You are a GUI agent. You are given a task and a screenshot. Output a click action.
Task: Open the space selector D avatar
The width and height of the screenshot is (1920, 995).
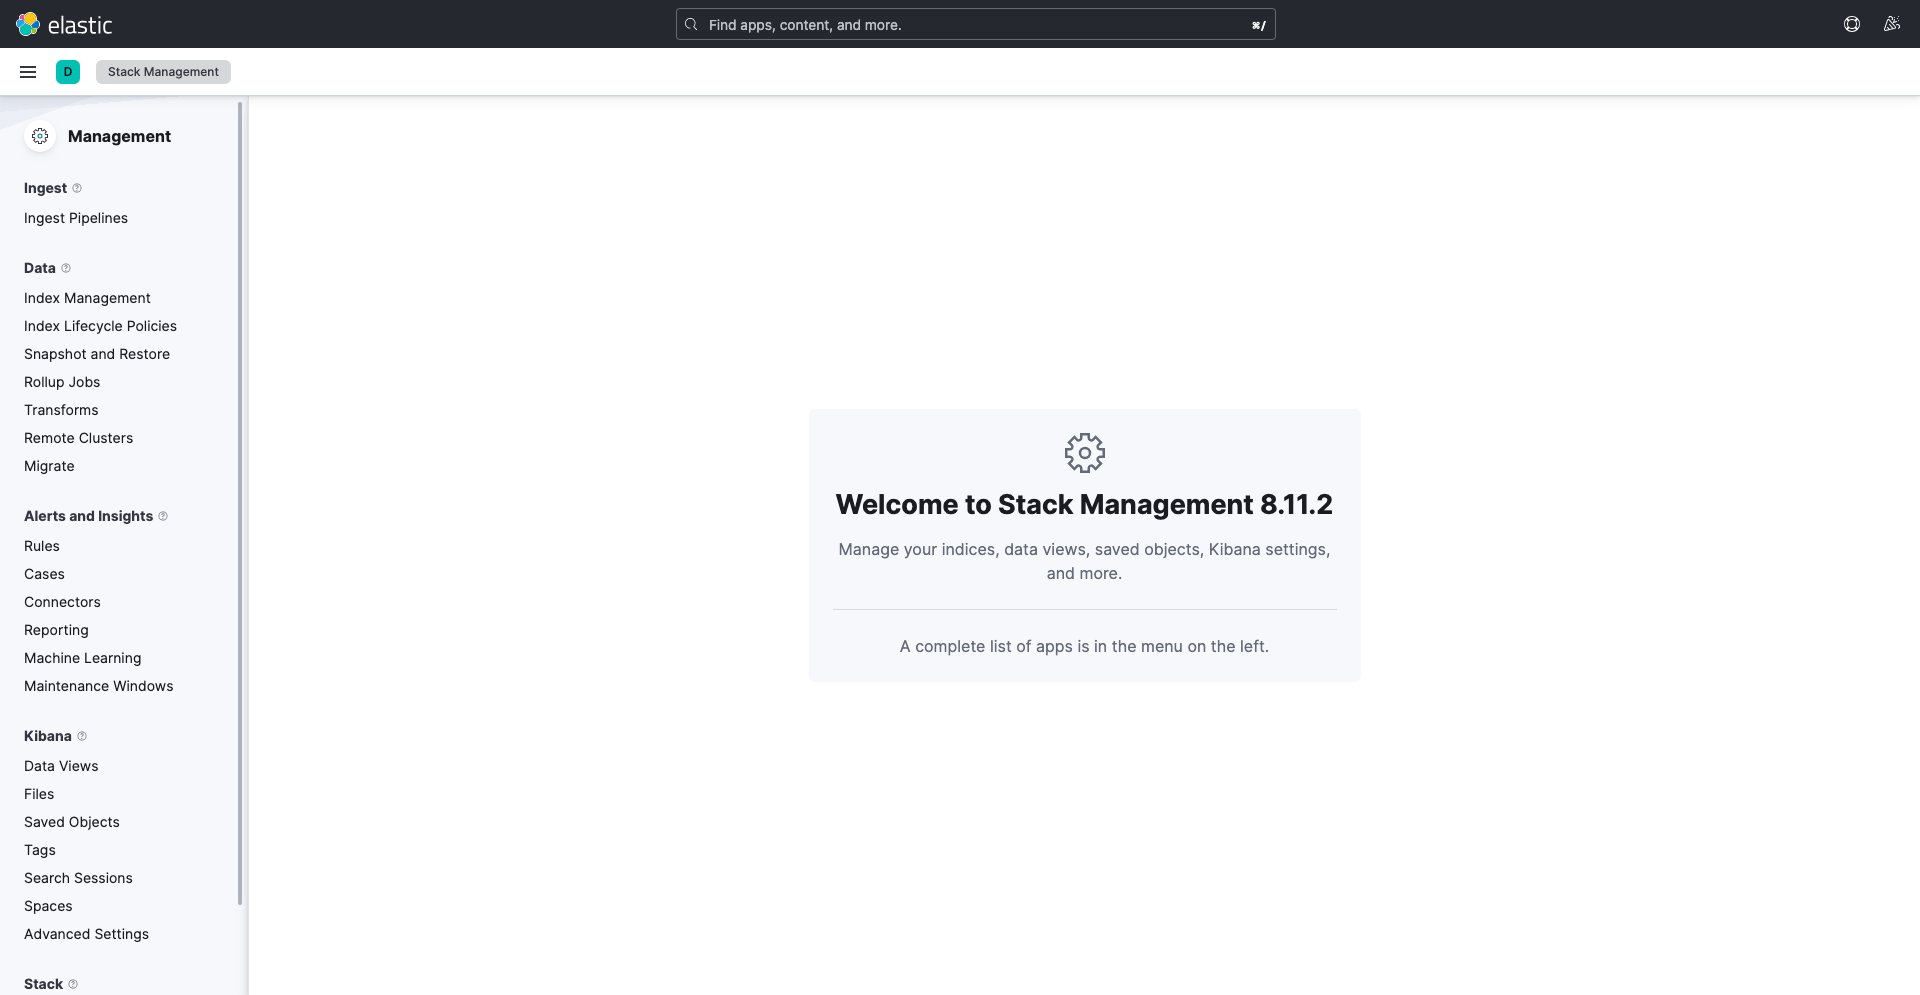68,72
